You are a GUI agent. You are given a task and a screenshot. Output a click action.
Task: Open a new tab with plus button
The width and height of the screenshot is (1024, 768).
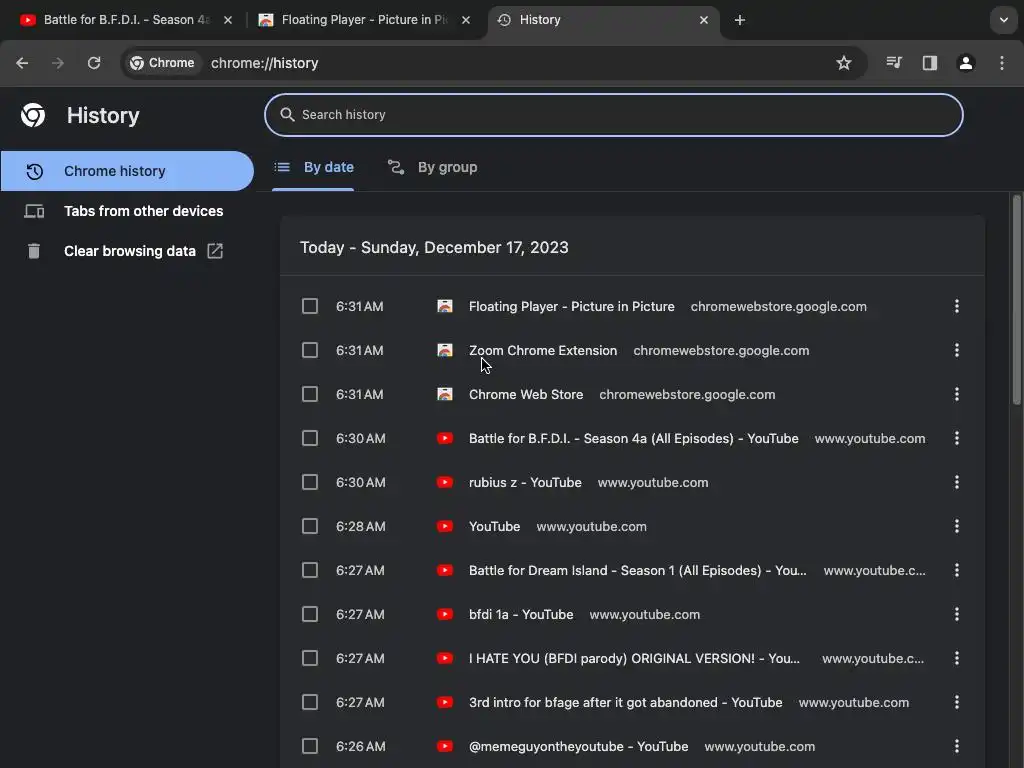[x=740, y=20]
